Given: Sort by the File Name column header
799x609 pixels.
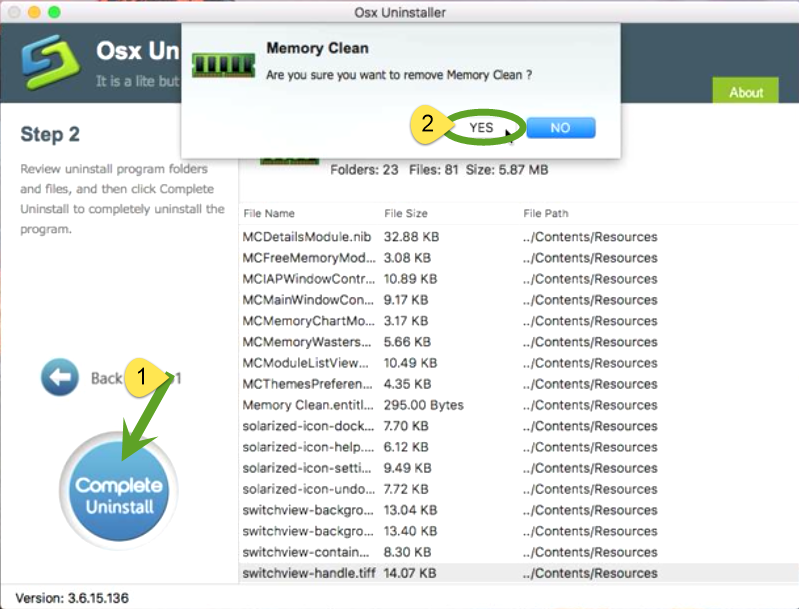Looking at the screenshot, I should pos(269,214).
